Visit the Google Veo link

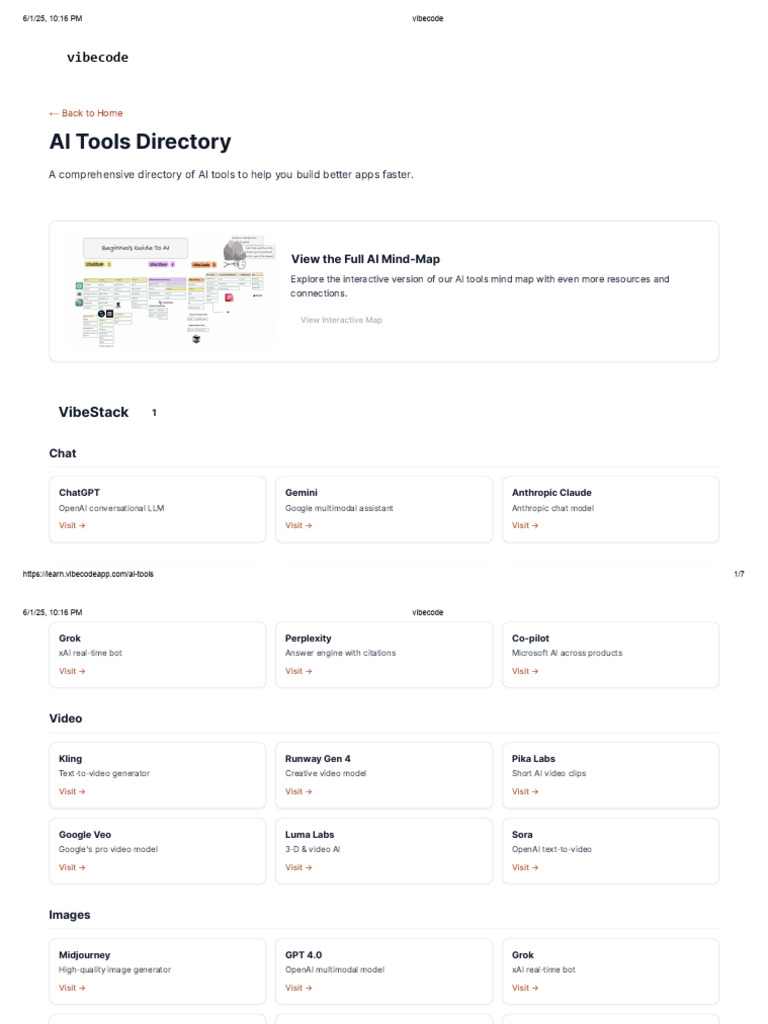pyautogui.click(x=72, y=867)
